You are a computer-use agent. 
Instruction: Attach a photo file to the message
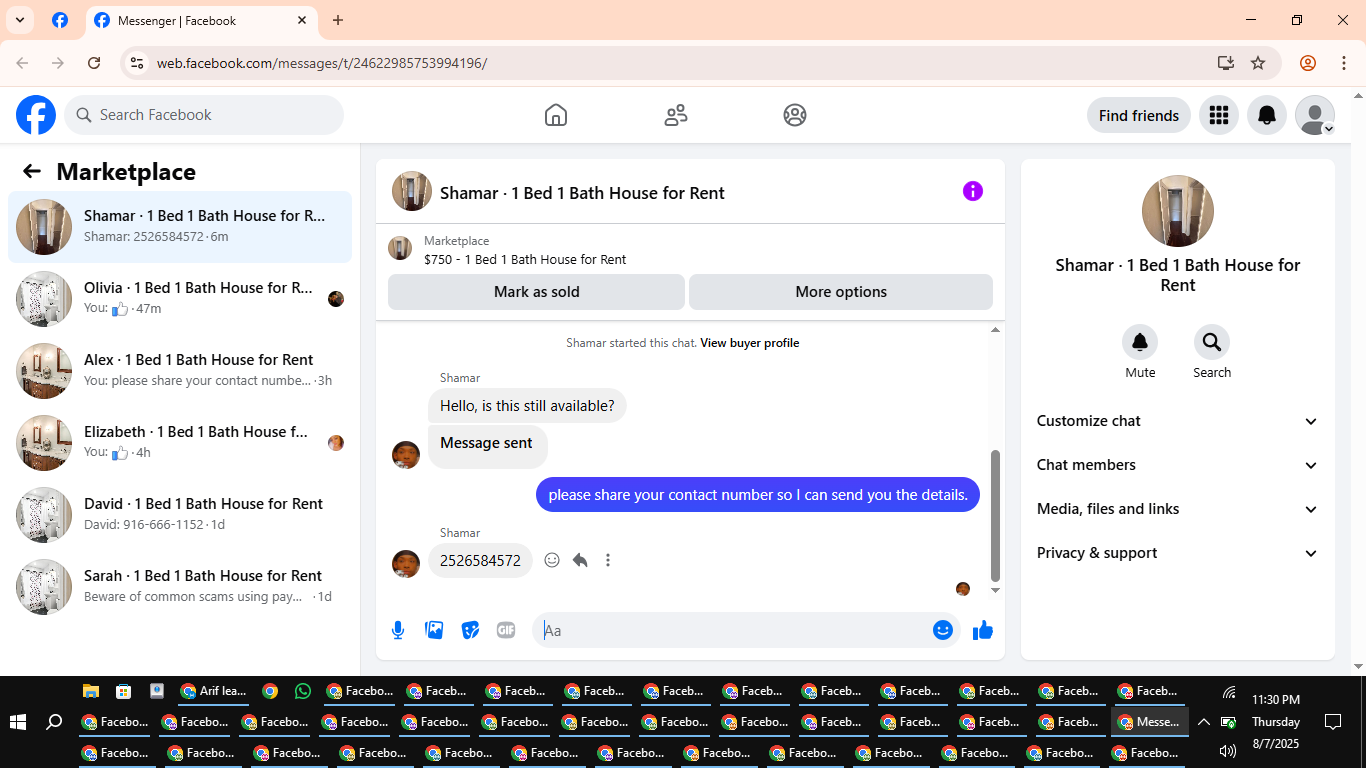434,630
